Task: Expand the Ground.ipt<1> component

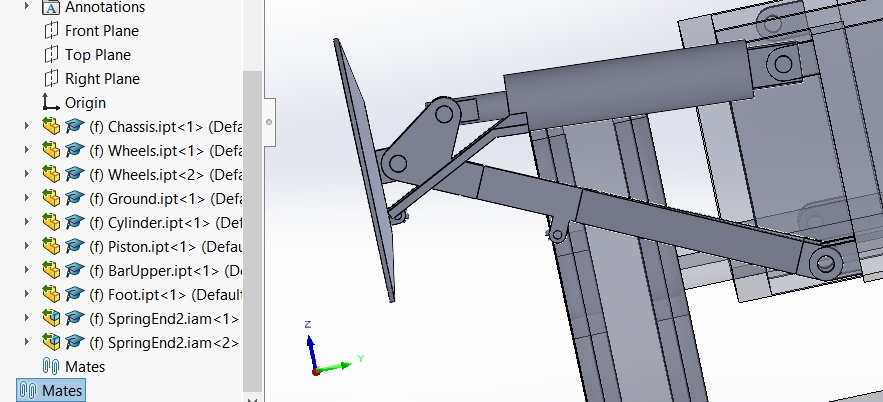Action: (x=26, y=198)
